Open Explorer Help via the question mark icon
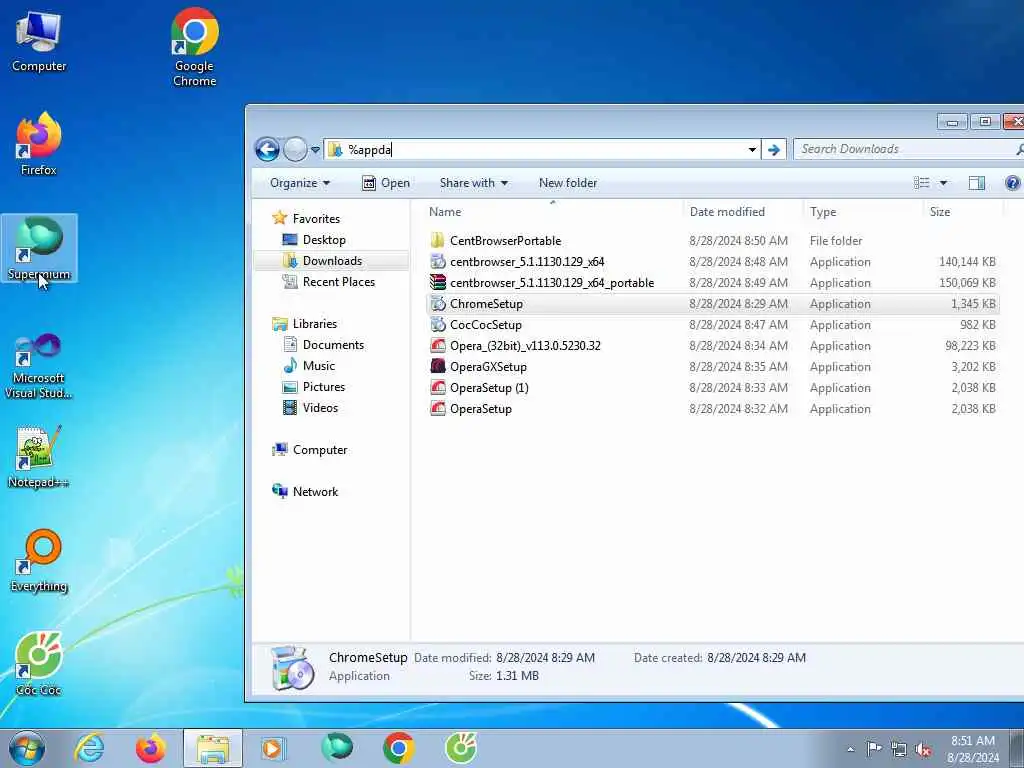Image resolution: width=1024 pixels, height=768 pixels. [x=1012, y=183]
